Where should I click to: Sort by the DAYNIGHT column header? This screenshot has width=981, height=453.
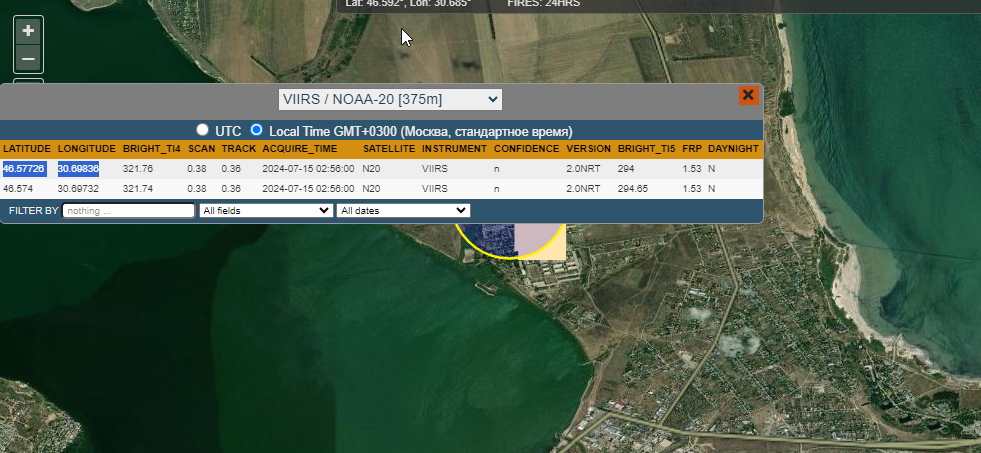pos(733,149)
